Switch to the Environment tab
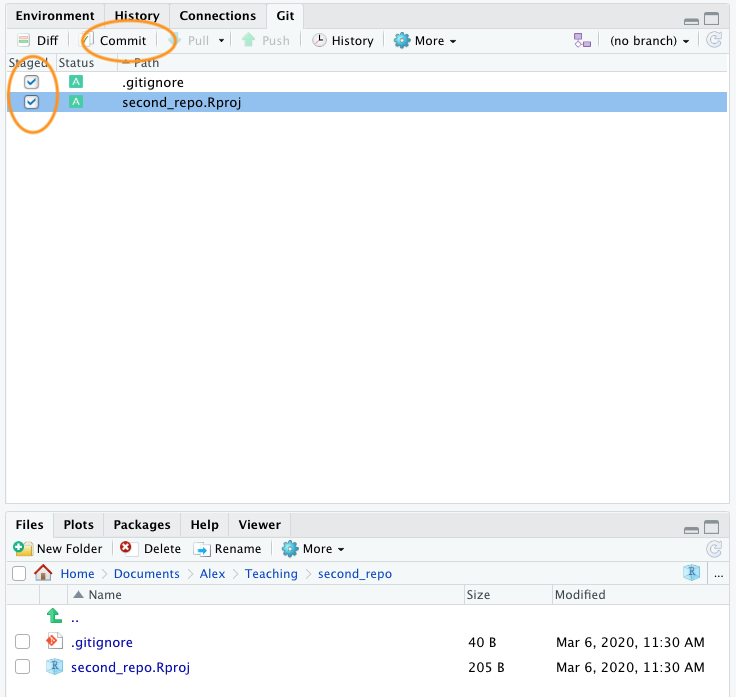Screen dimensions: 736x697 tap(55, 16)
